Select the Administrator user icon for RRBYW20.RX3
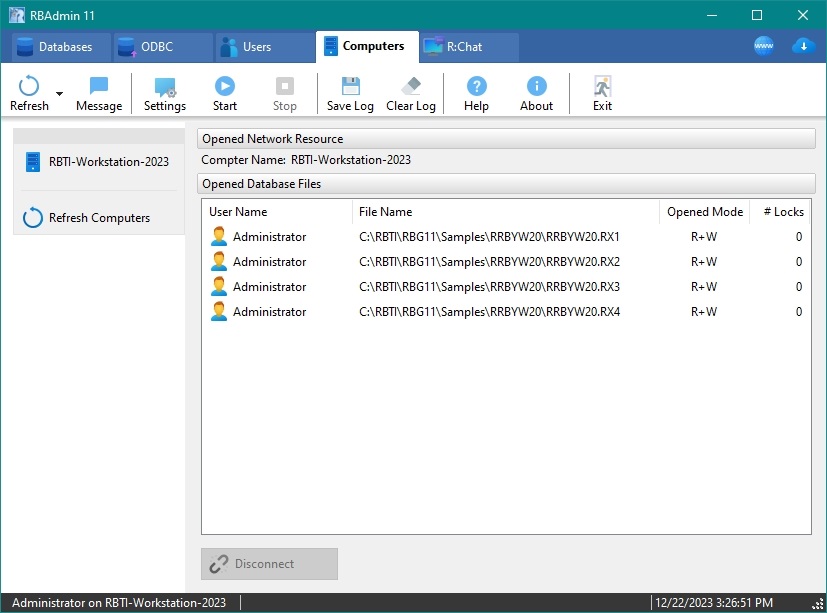Viewport: 827px width, 613px height. 218,286
